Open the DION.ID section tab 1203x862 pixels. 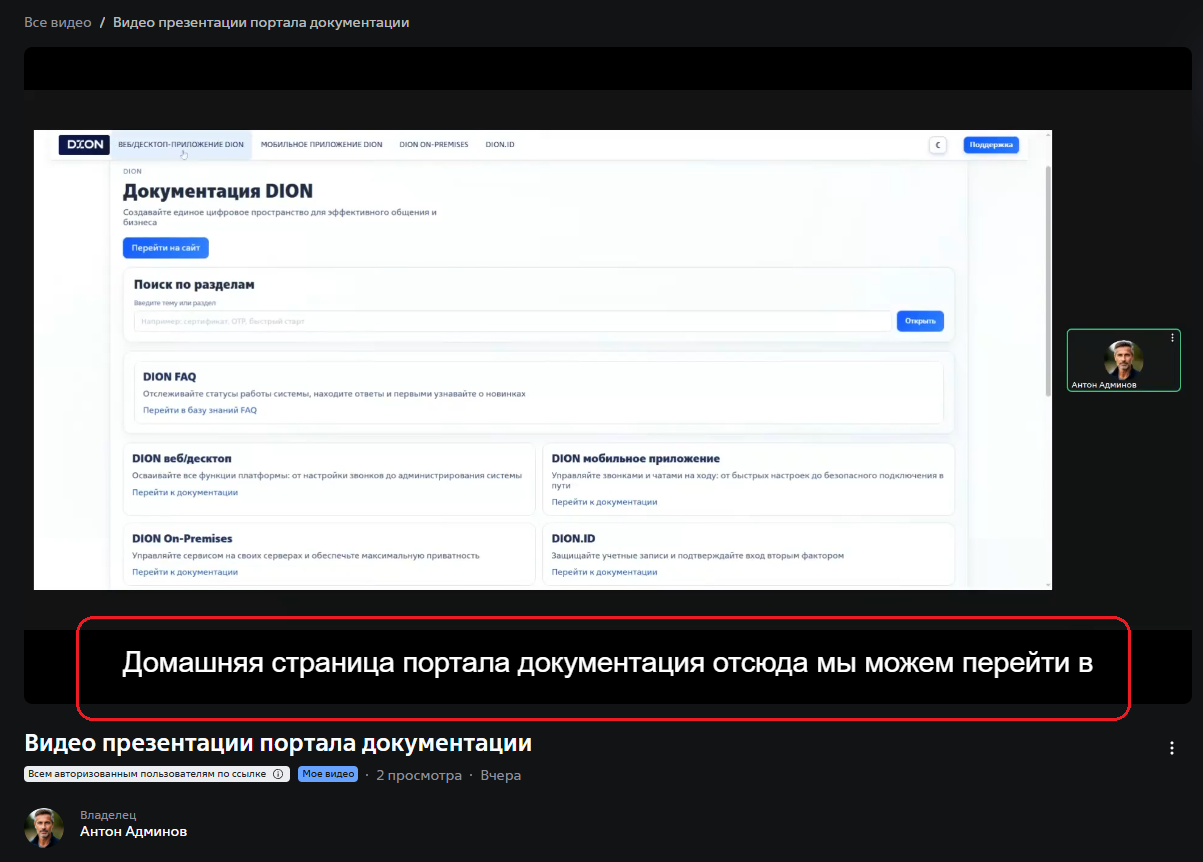point(498,144)
